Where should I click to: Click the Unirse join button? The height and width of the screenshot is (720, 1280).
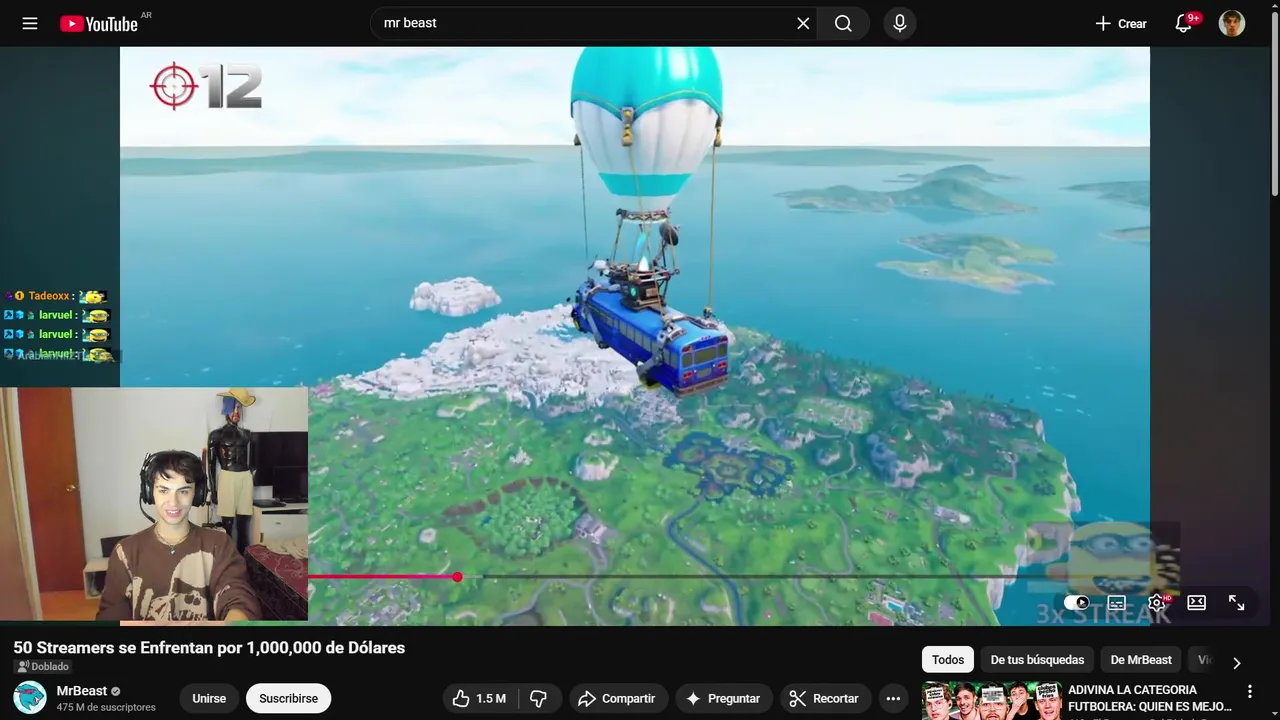pos(209,698)
